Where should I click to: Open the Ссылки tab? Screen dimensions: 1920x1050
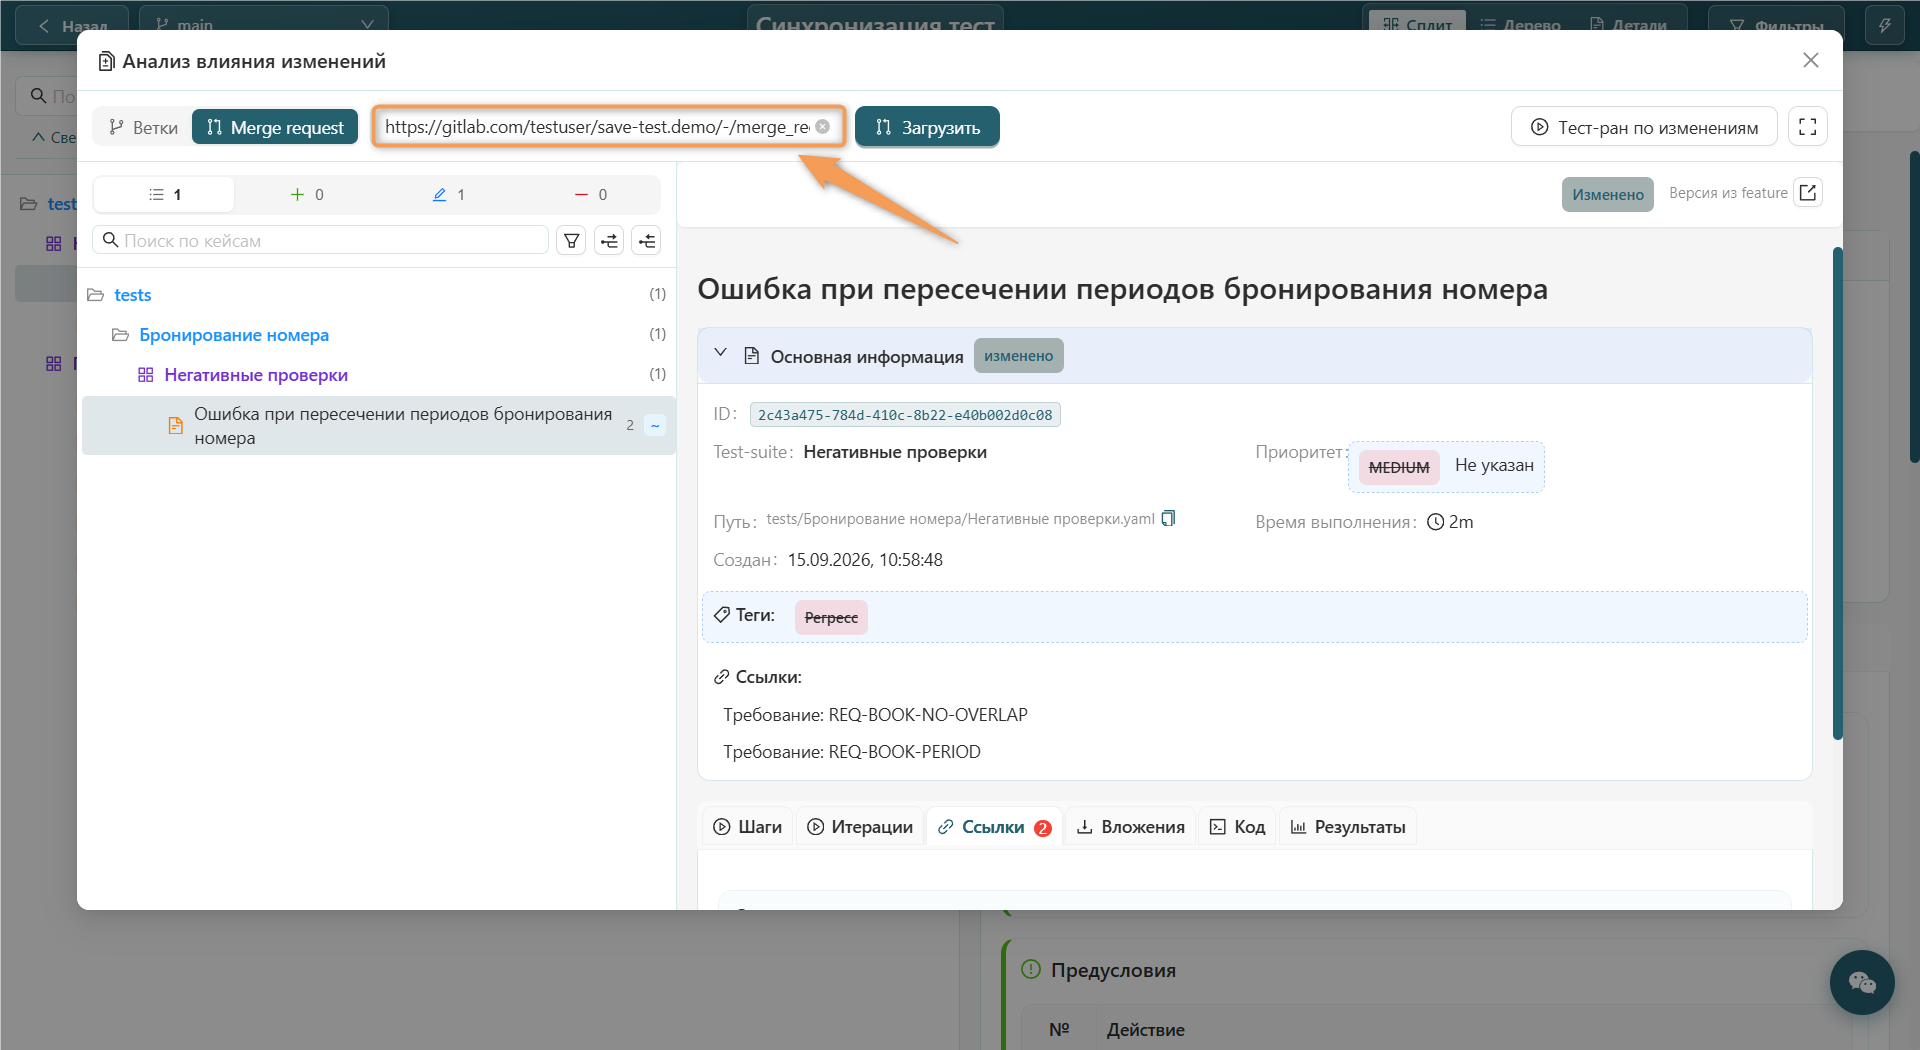coord(994,827)
